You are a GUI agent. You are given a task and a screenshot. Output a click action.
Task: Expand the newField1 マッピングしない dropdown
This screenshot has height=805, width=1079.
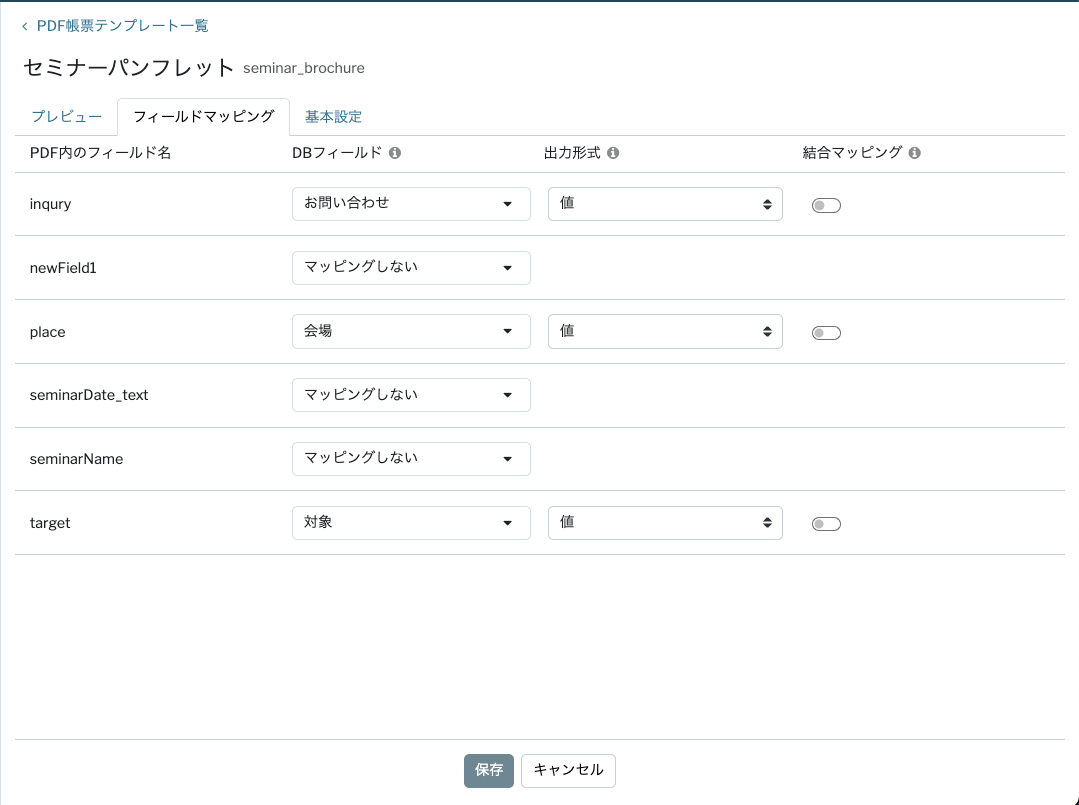411,268
